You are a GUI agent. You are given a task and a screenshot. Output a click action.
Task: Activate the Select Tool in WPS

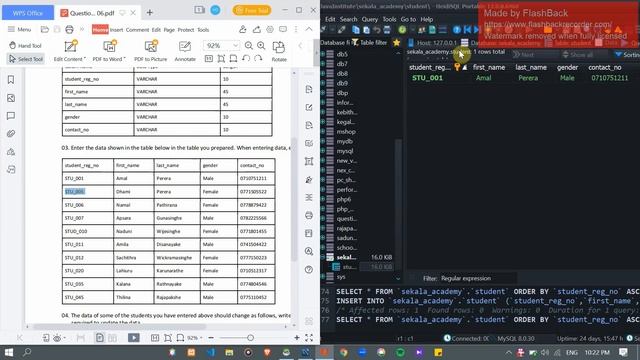(25, 59)
